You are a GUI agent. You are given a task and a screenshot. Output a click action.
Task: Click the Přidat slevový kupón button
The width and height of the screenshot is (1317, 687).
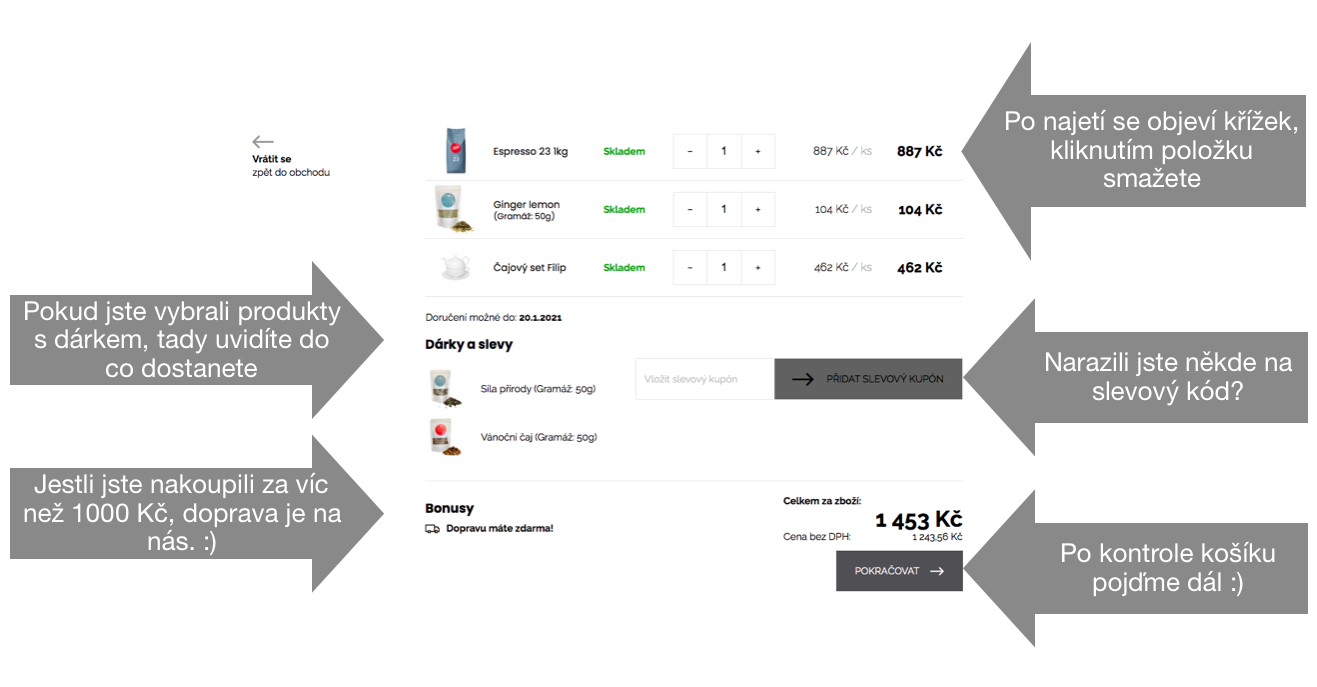pyautogui.click(x=868, y=379)
